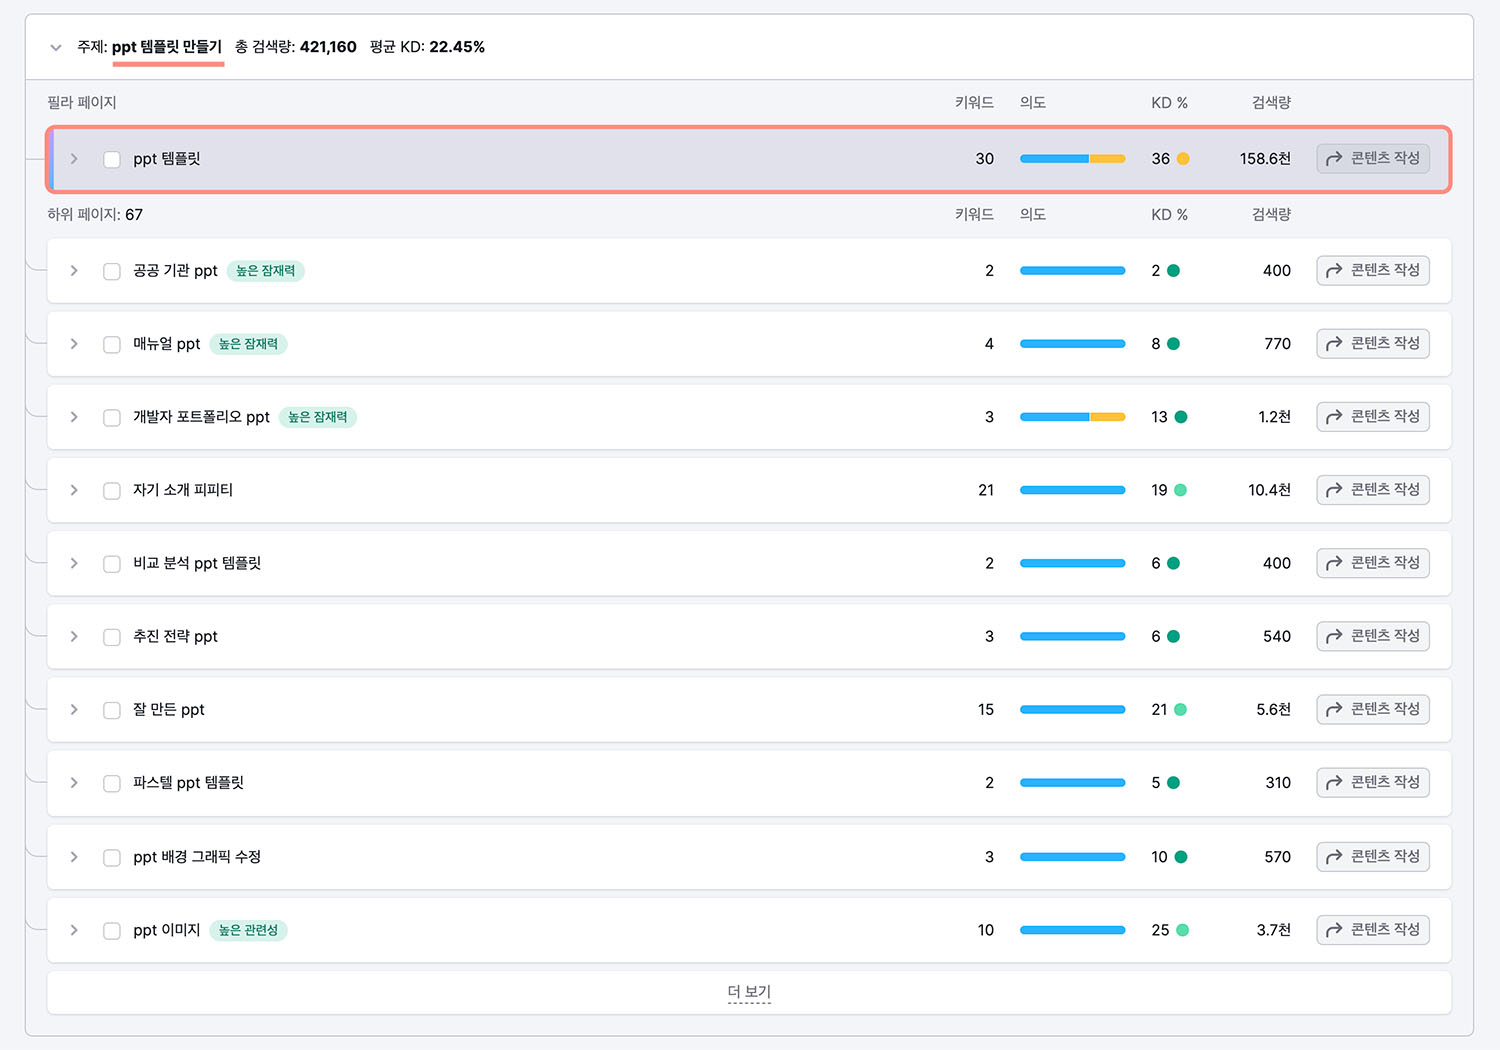
Task: Click the row title 'ppt 배경 그래픽 수정'
Action: click(x=197, y=857)
